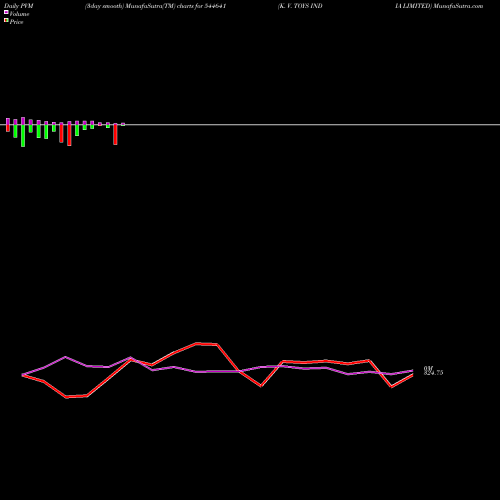Click the '(3day smooth) MunafaSutra(TM) charts for 544641' heading
The image size is (500, 500).
point(155,6)
